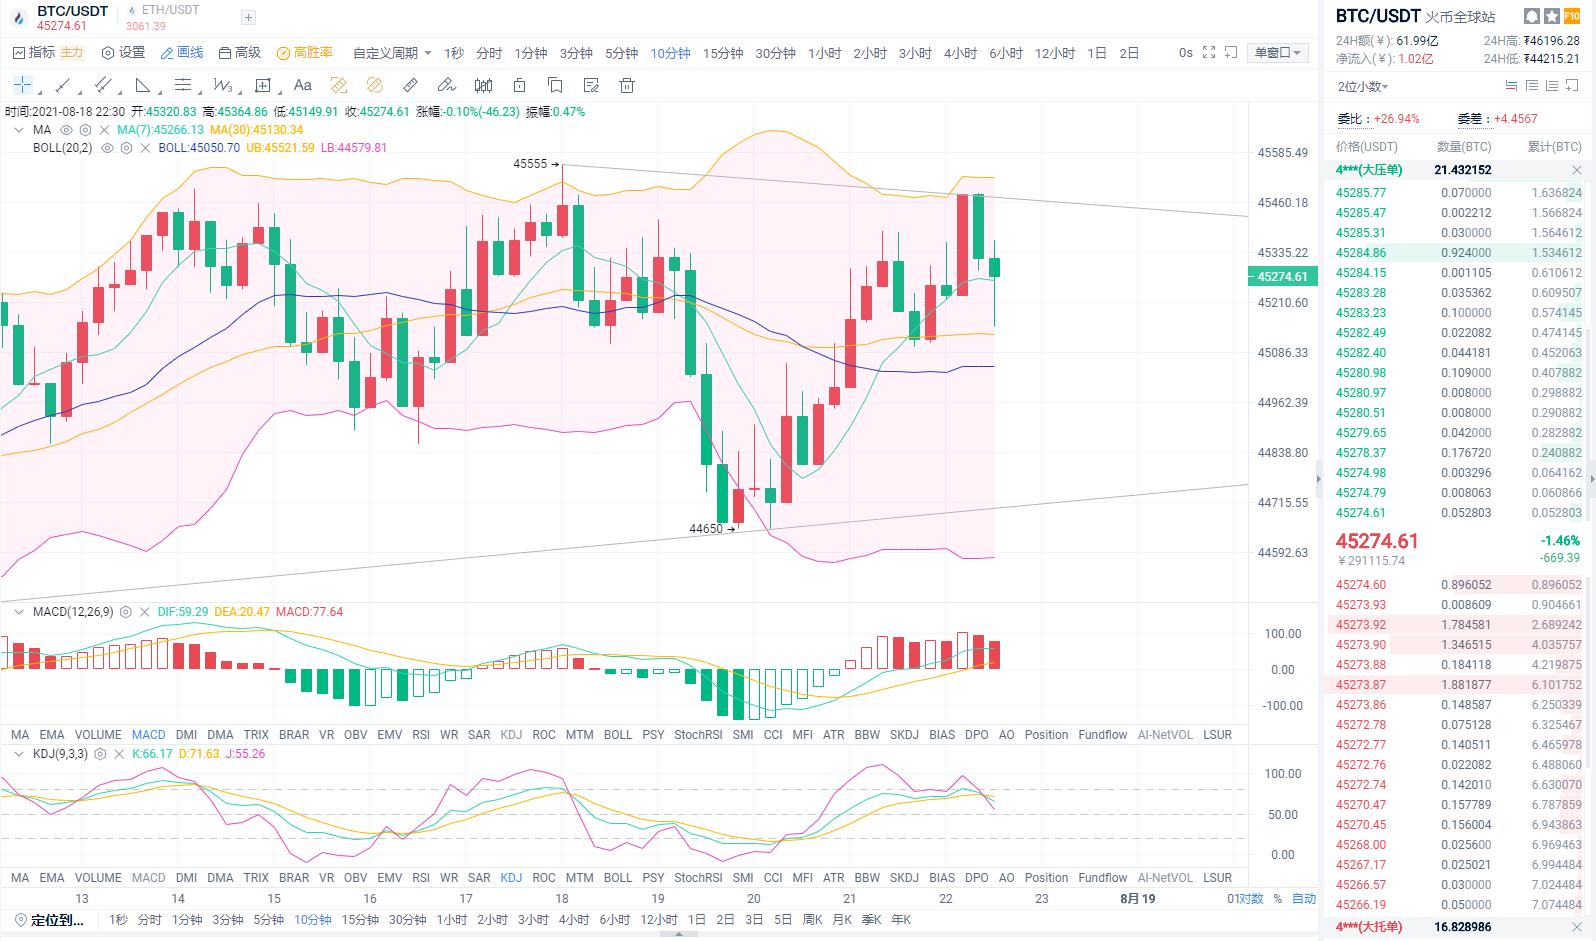
Task: Collapse the MACD panel chevron
Action: coord(19,612)
